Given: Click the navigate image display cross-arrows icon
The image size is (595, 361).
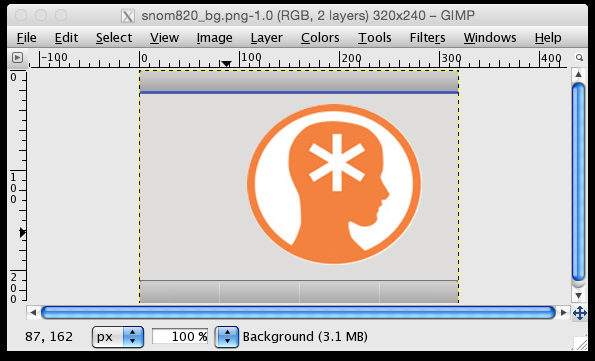Looking at the screenshot, I should [580, 314].
